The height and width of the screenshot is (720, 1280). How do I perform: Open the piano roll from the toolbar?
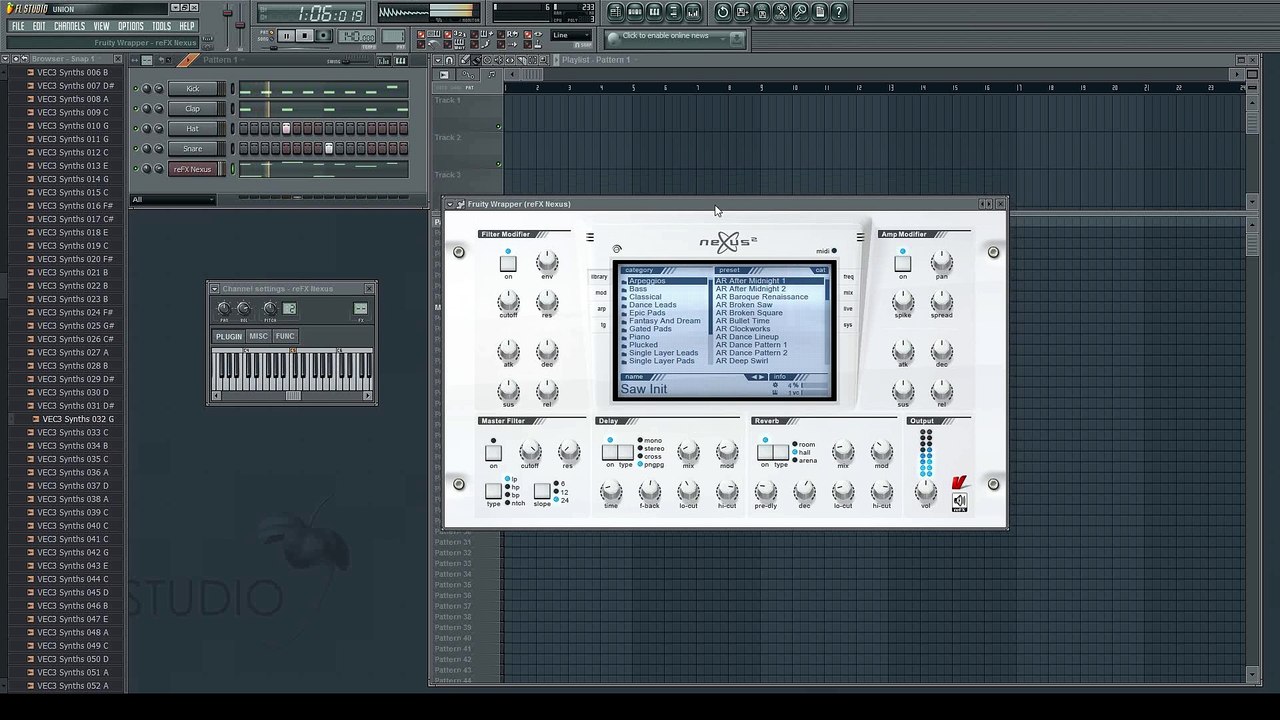(654, 12)
